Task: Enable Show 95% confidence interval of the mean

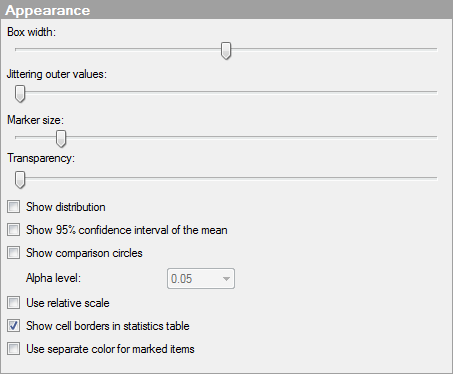Action: pyautogui.click(x=14, y=230)
